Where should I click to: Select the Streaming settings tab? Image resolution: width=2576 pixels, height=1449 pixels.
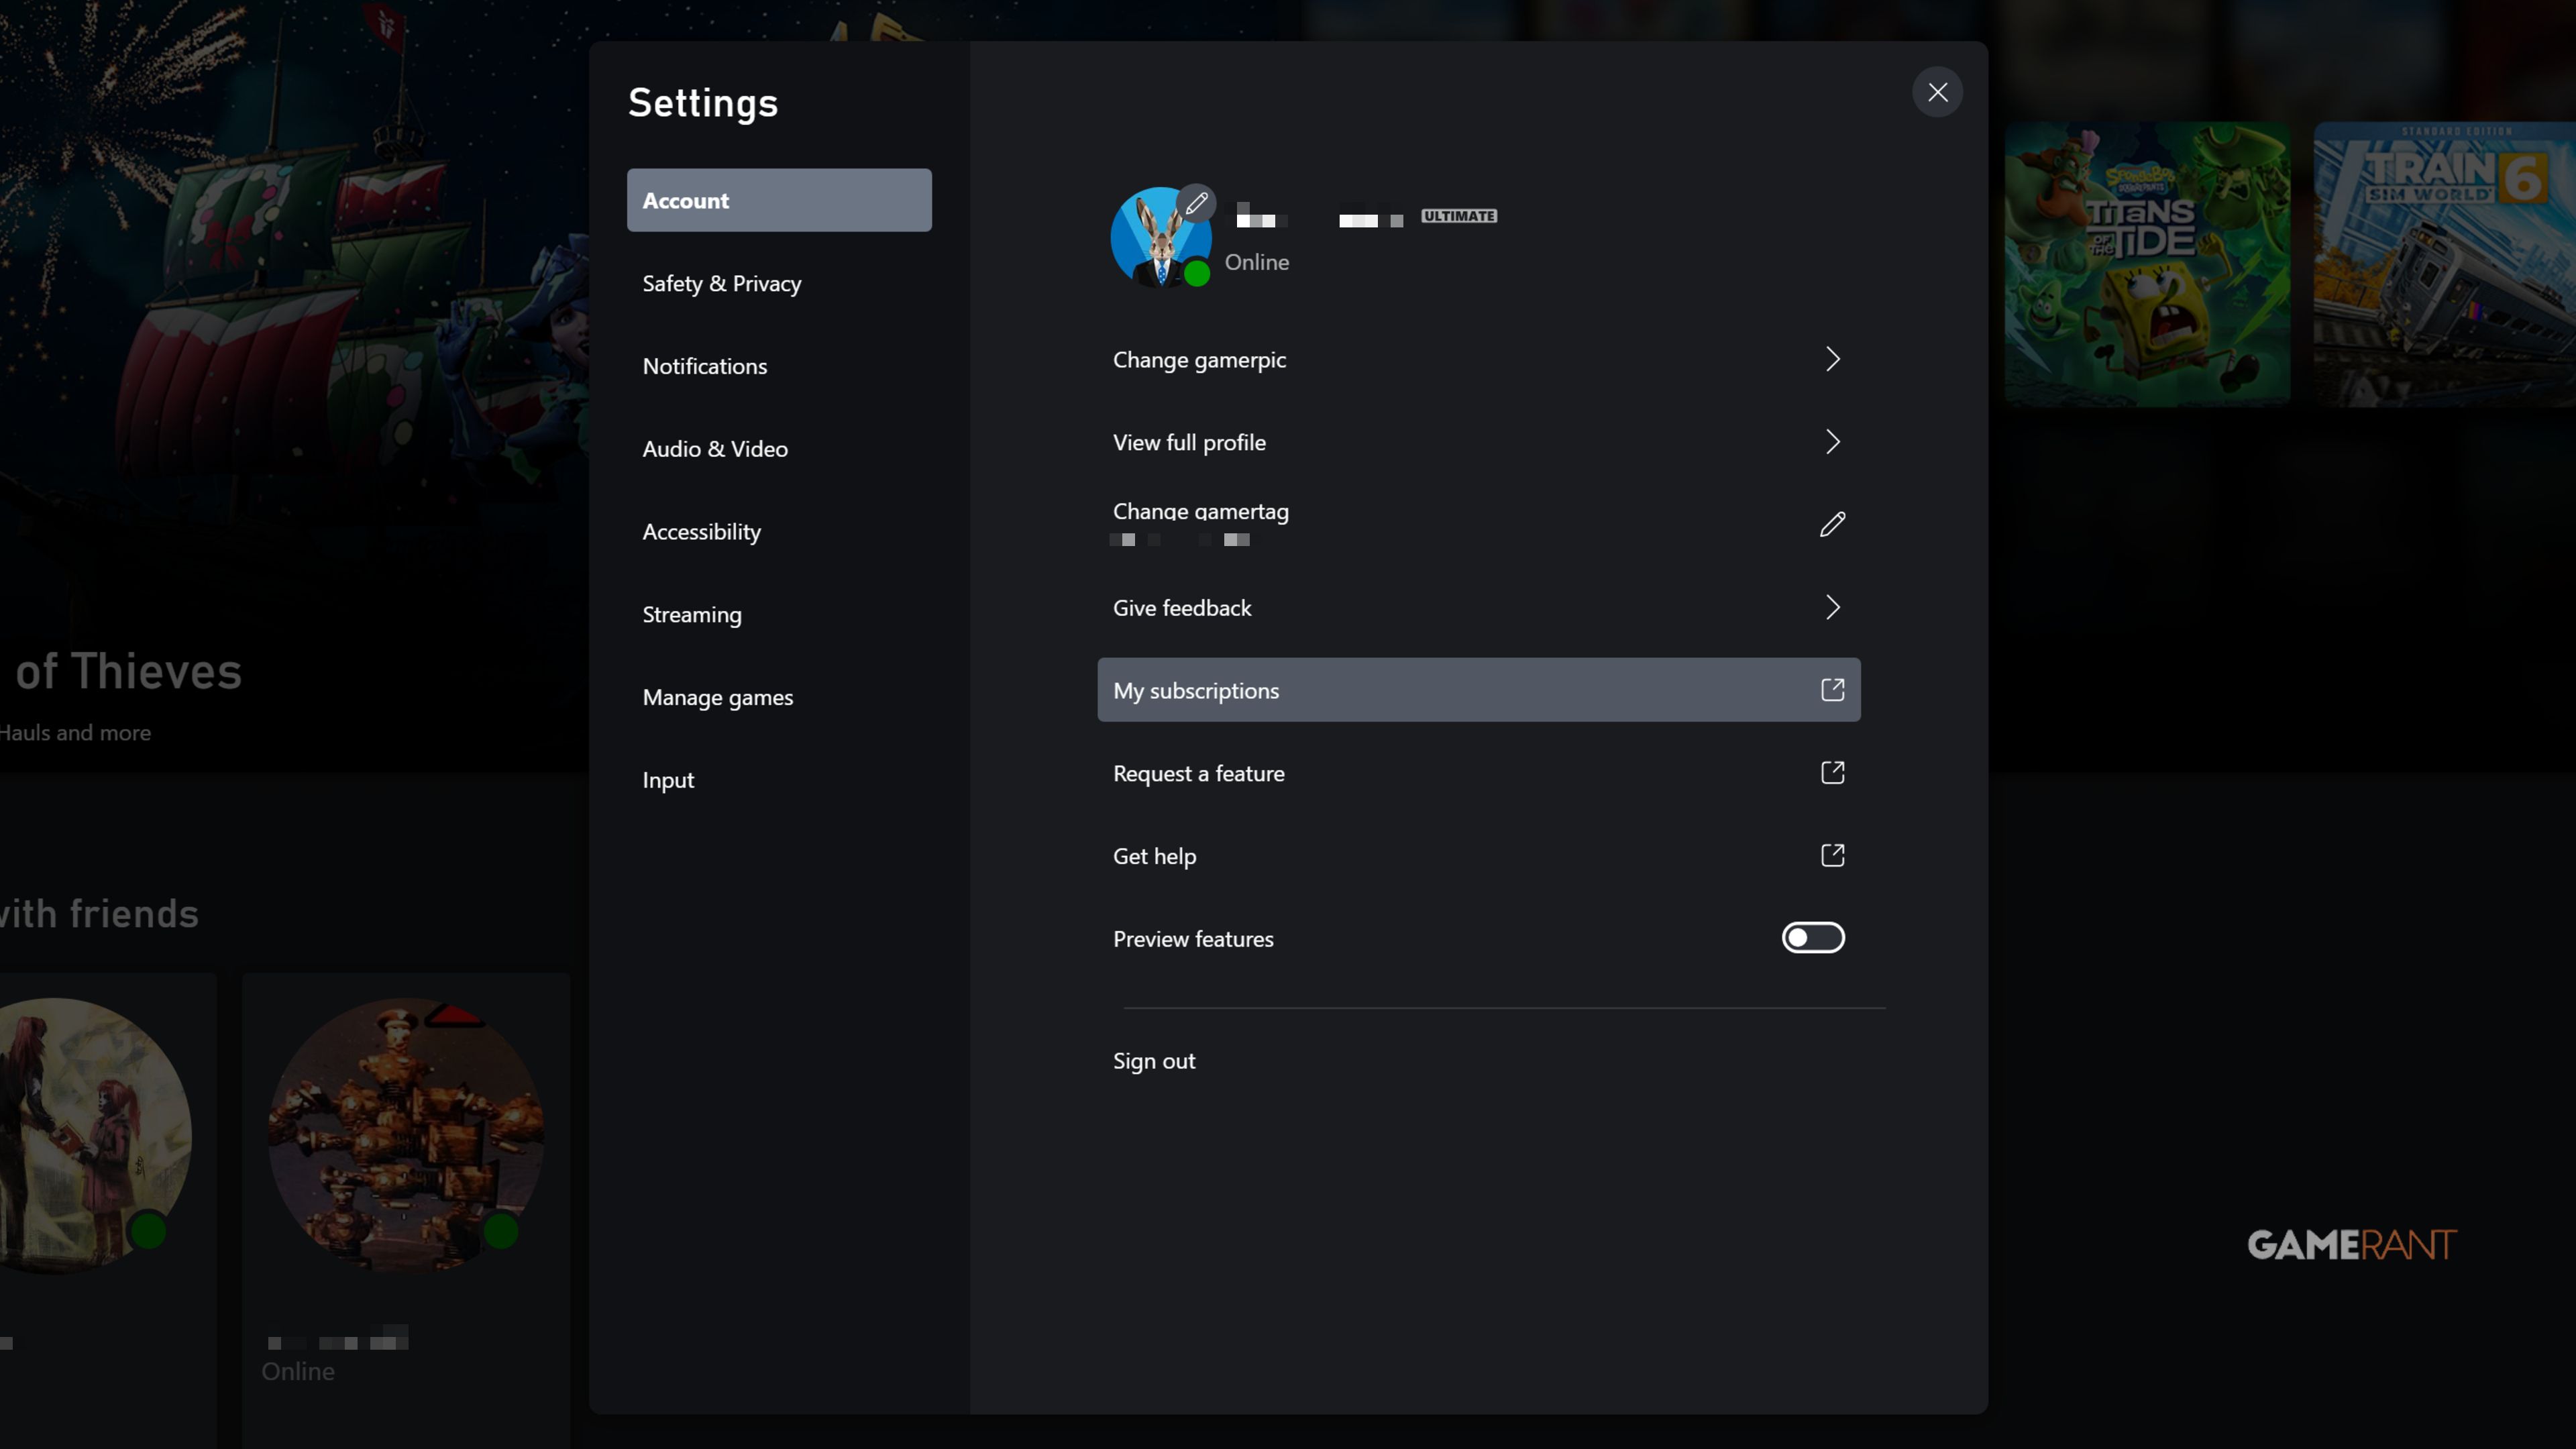[692, 615]
